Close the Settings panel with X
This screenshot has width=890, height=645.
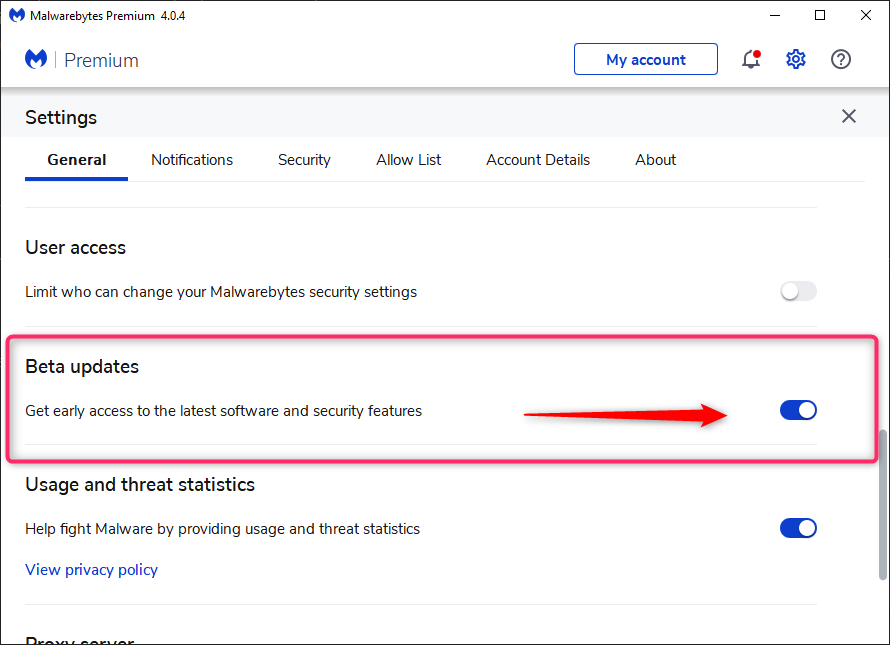click(x=849, y=116)
